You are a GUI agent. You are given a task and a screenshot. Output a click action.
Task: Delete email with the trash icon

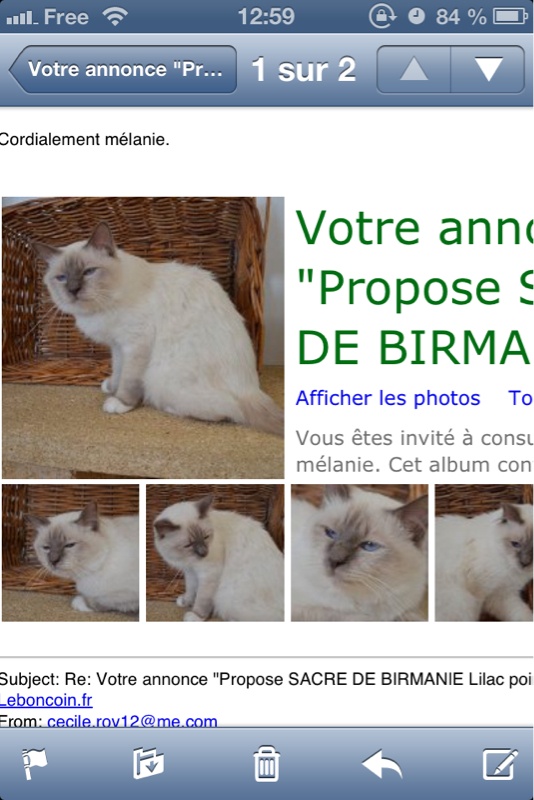point(266,763)
